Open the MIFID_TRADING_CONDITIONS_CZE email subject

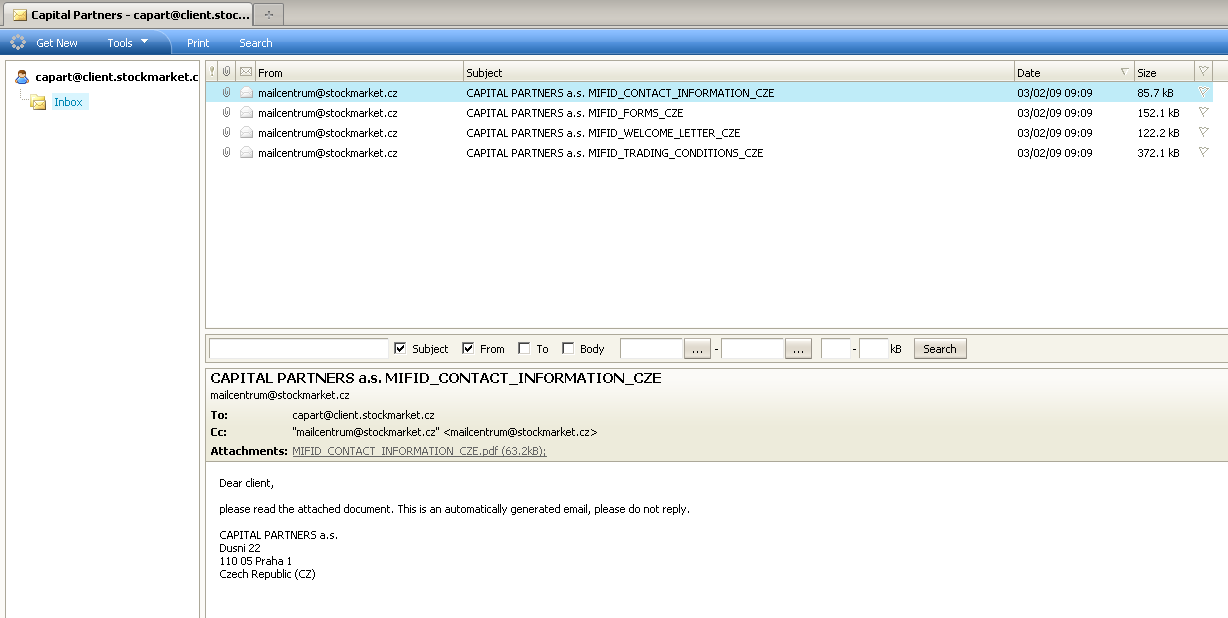pyautogui.click(x=615, y=153)
